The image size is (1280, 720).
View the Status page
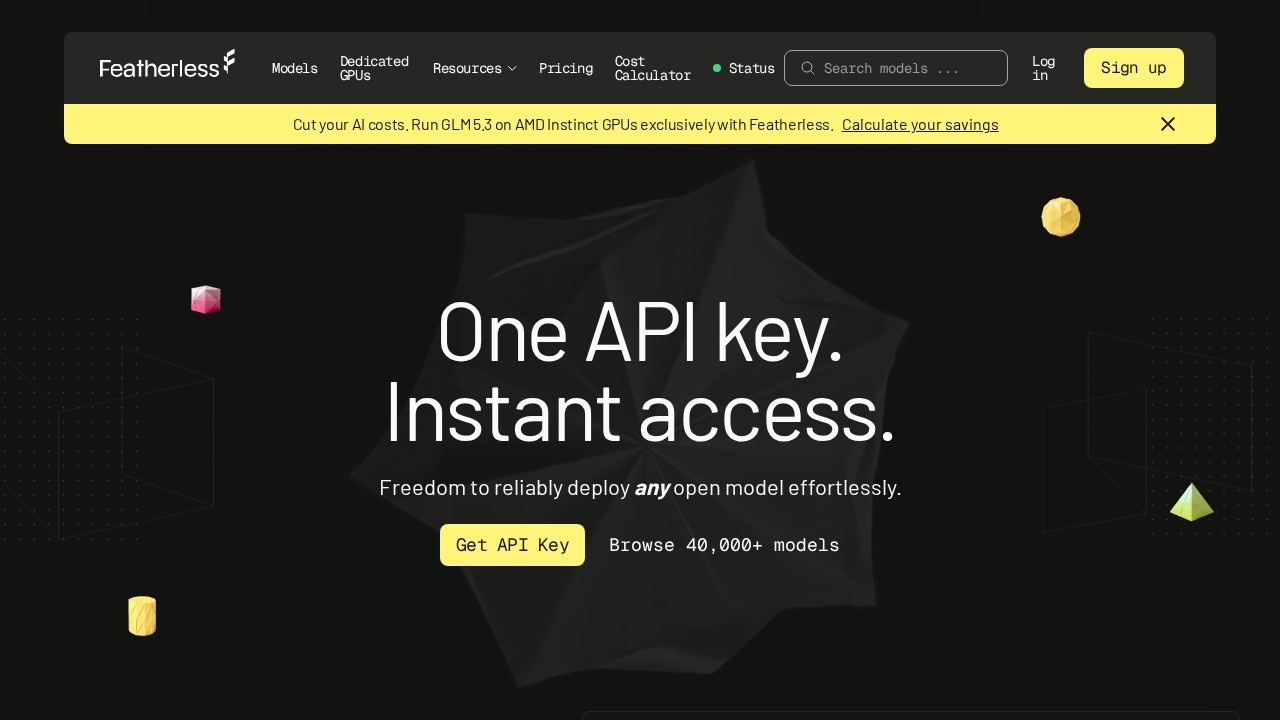[x=744, y=68]
